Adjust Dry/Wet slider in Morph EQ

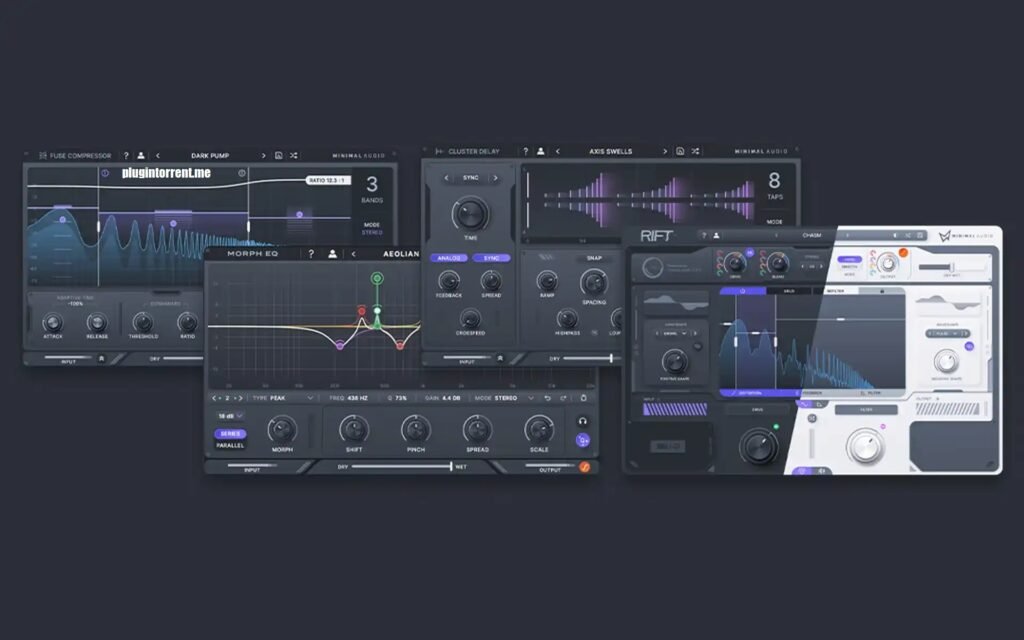pos(401,466)
